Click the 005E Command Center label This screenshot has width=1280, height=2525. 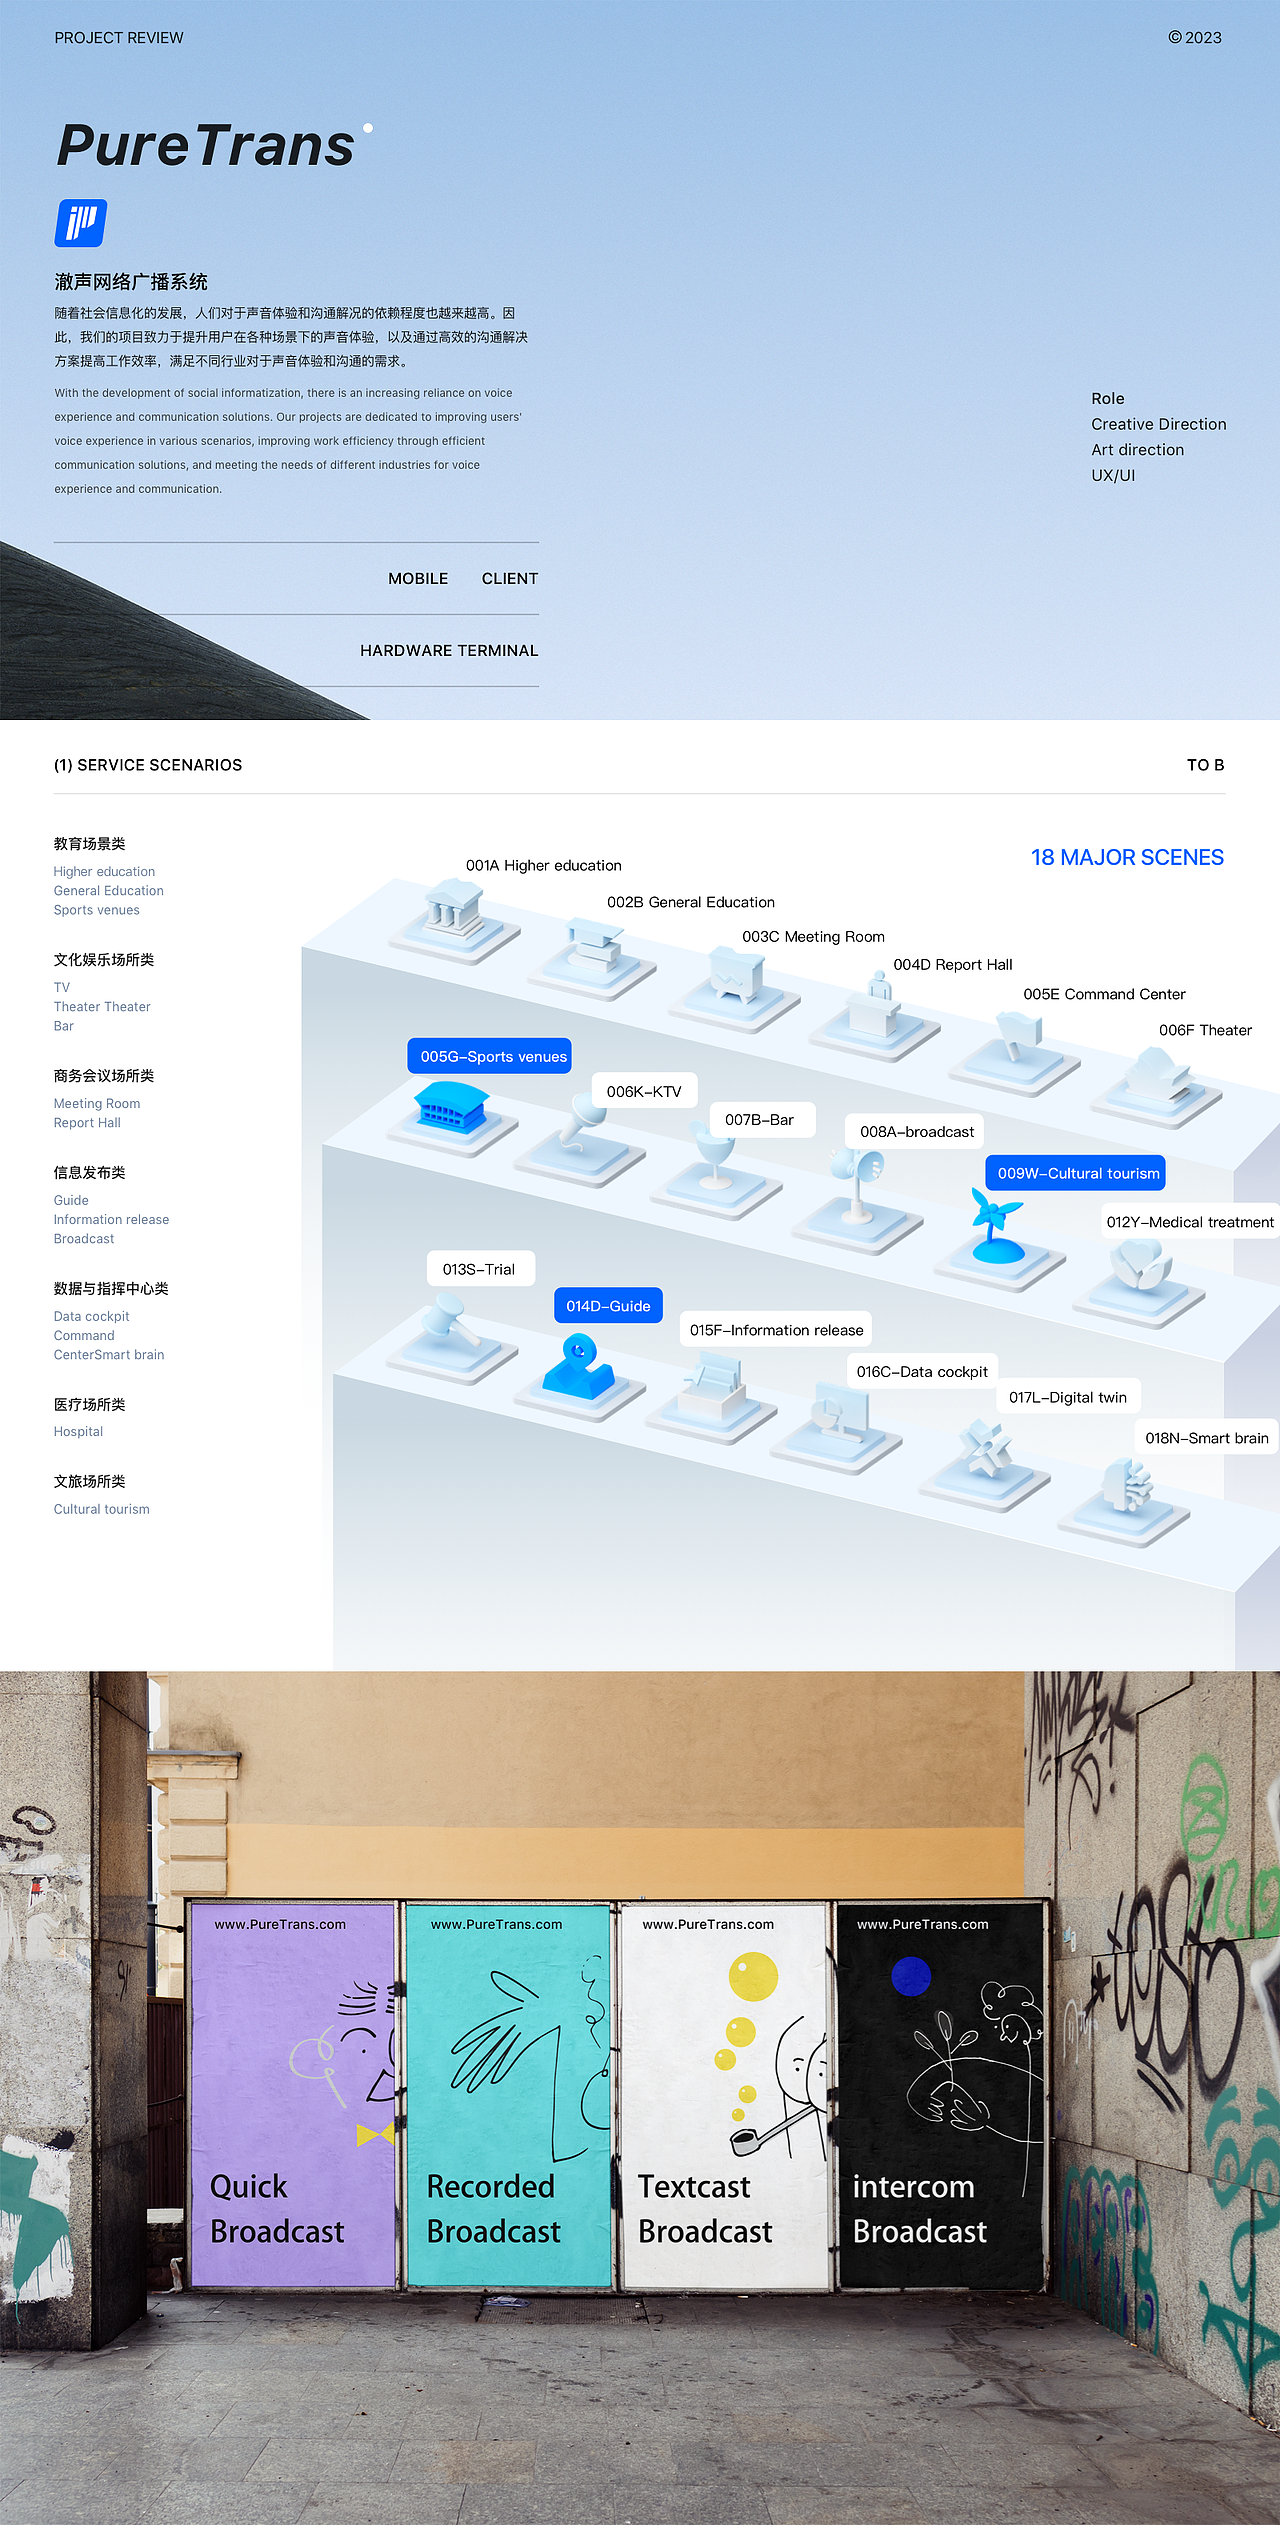pyautogui.click(x=1104, y=995)
